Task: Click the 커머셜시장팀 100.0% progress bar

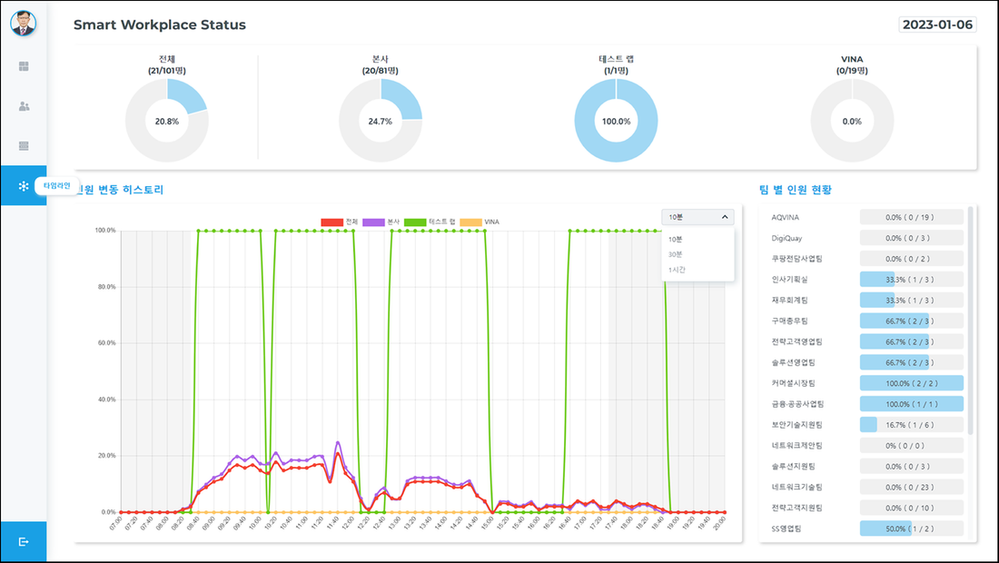Action: tap(911, 383)
